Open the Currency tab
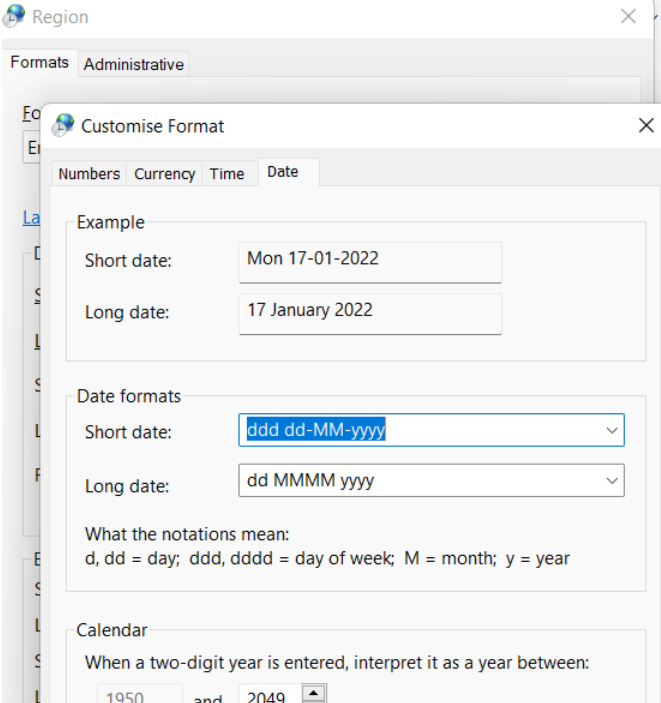The width and height of the screenshot is (661, 703). coord(165,174)
